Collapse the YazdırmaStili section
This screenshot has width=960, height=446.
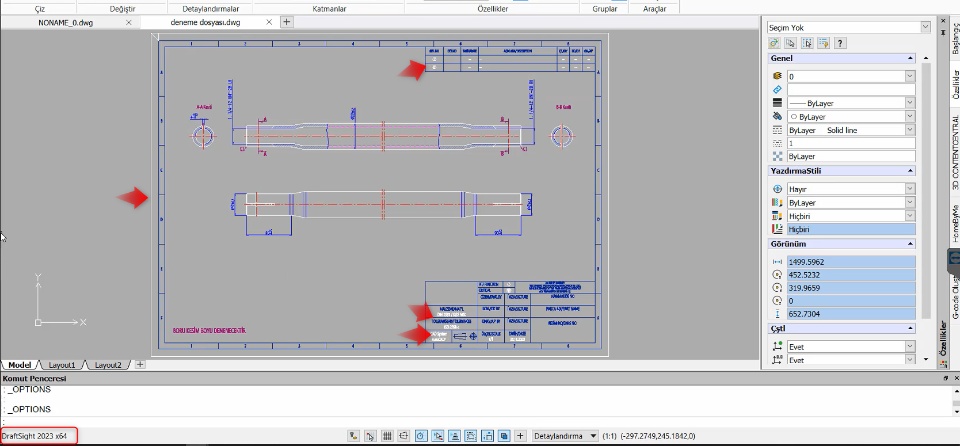(x=910, y=171)
